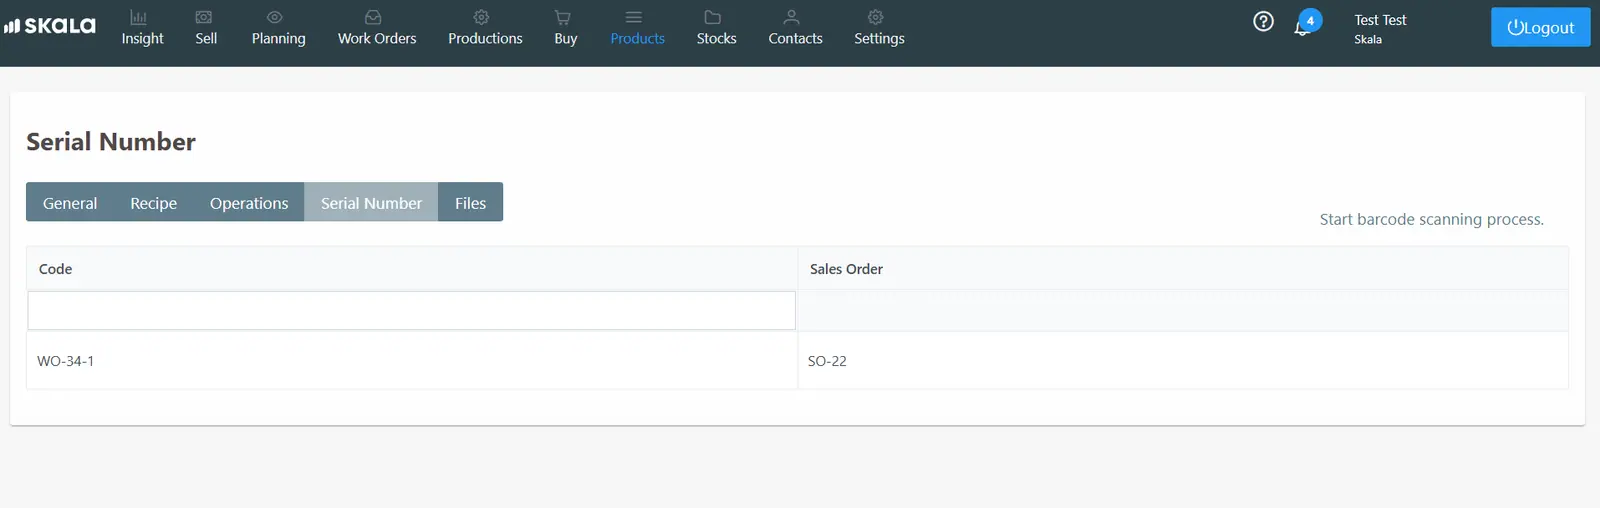Select the Sell money icon
The image size is (1600, 508).
coord(204,17)
